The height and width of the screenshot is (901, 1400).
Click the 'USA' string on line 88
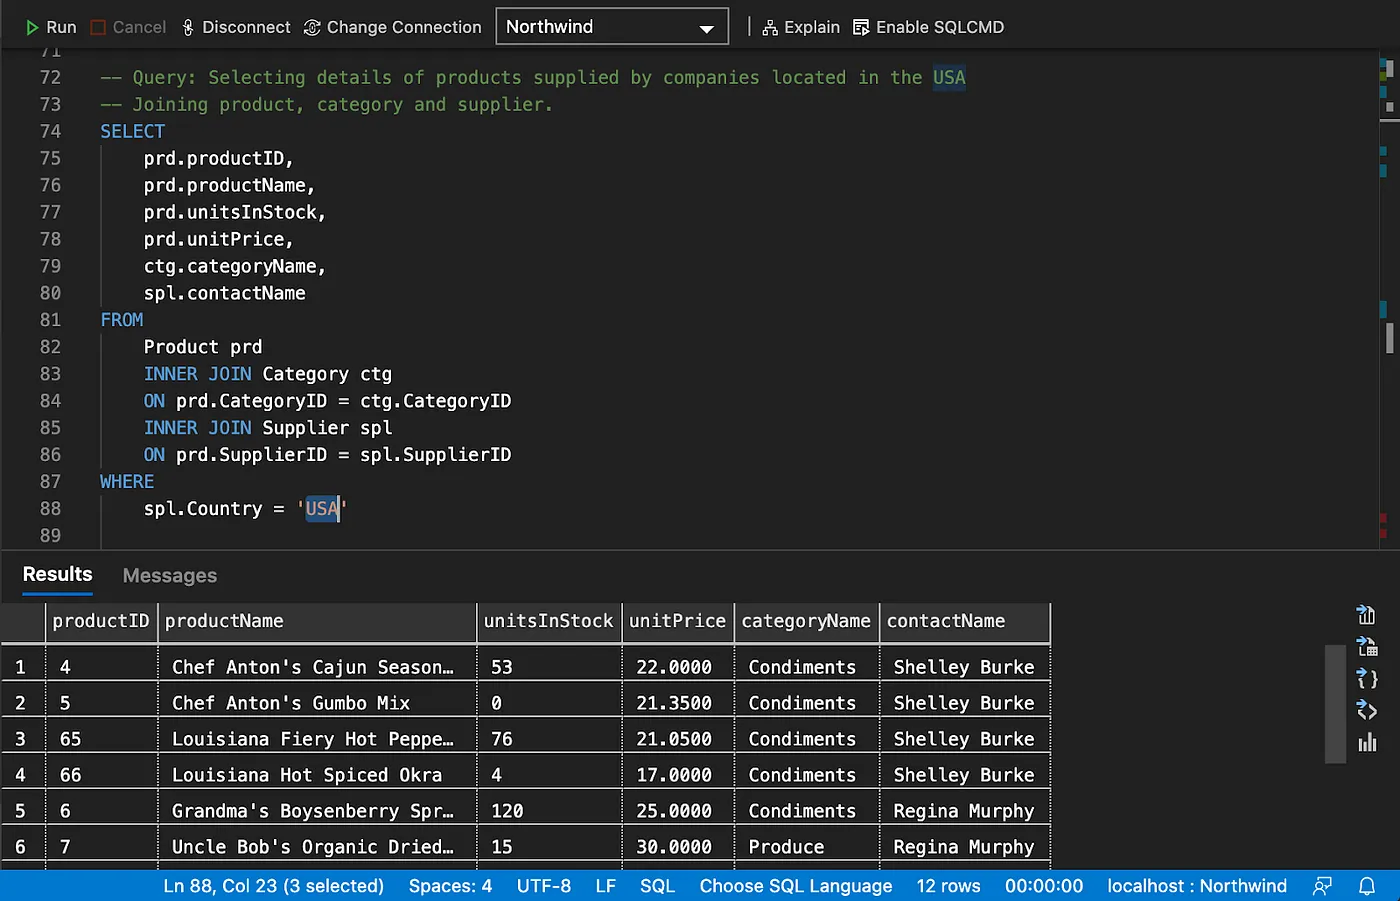click(x=322, y=509)
